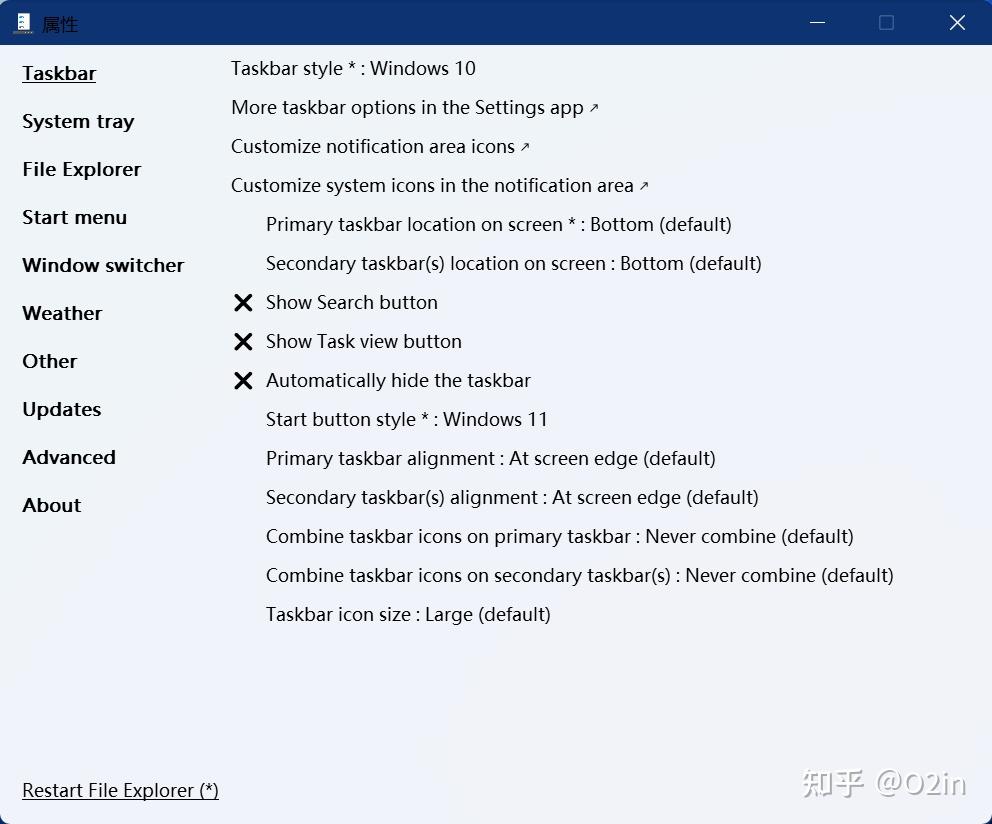This screenshot has height=824, width=992.
Task: Open Customize notification area icons link
Action: [380, 147]
